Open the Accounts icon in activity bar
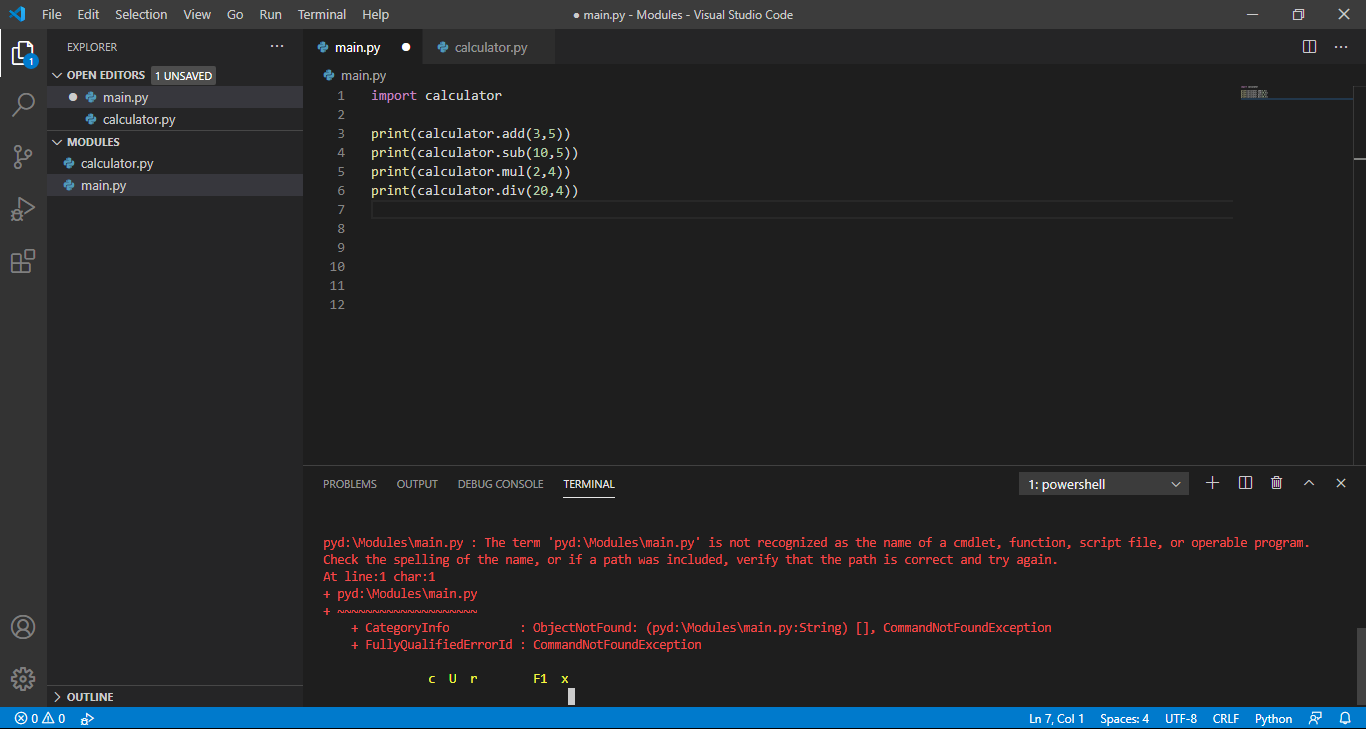The image size is (1366, 729). (23, 627)
